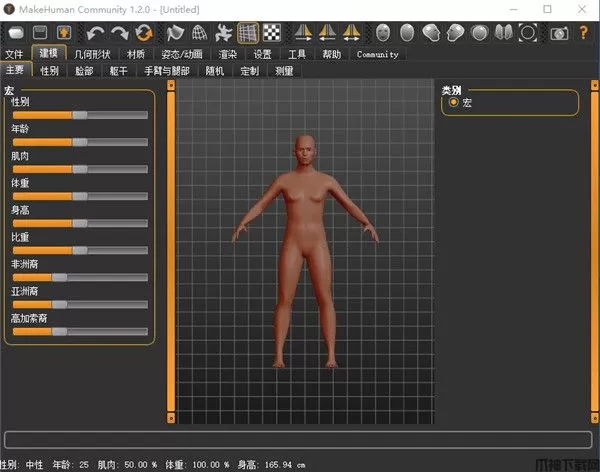Click the Redo arrow icon
The width and height of the screenshot is (600, 472).
pyautogui.click(x=119, y=33)
